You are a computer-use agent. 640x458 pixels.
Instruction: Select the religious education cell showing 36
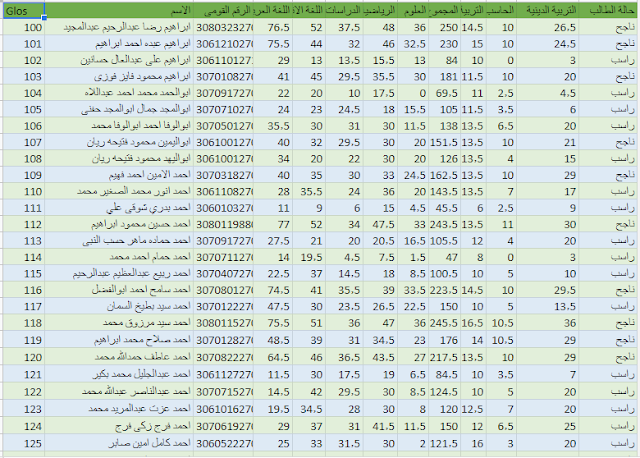tap(547, 322)
